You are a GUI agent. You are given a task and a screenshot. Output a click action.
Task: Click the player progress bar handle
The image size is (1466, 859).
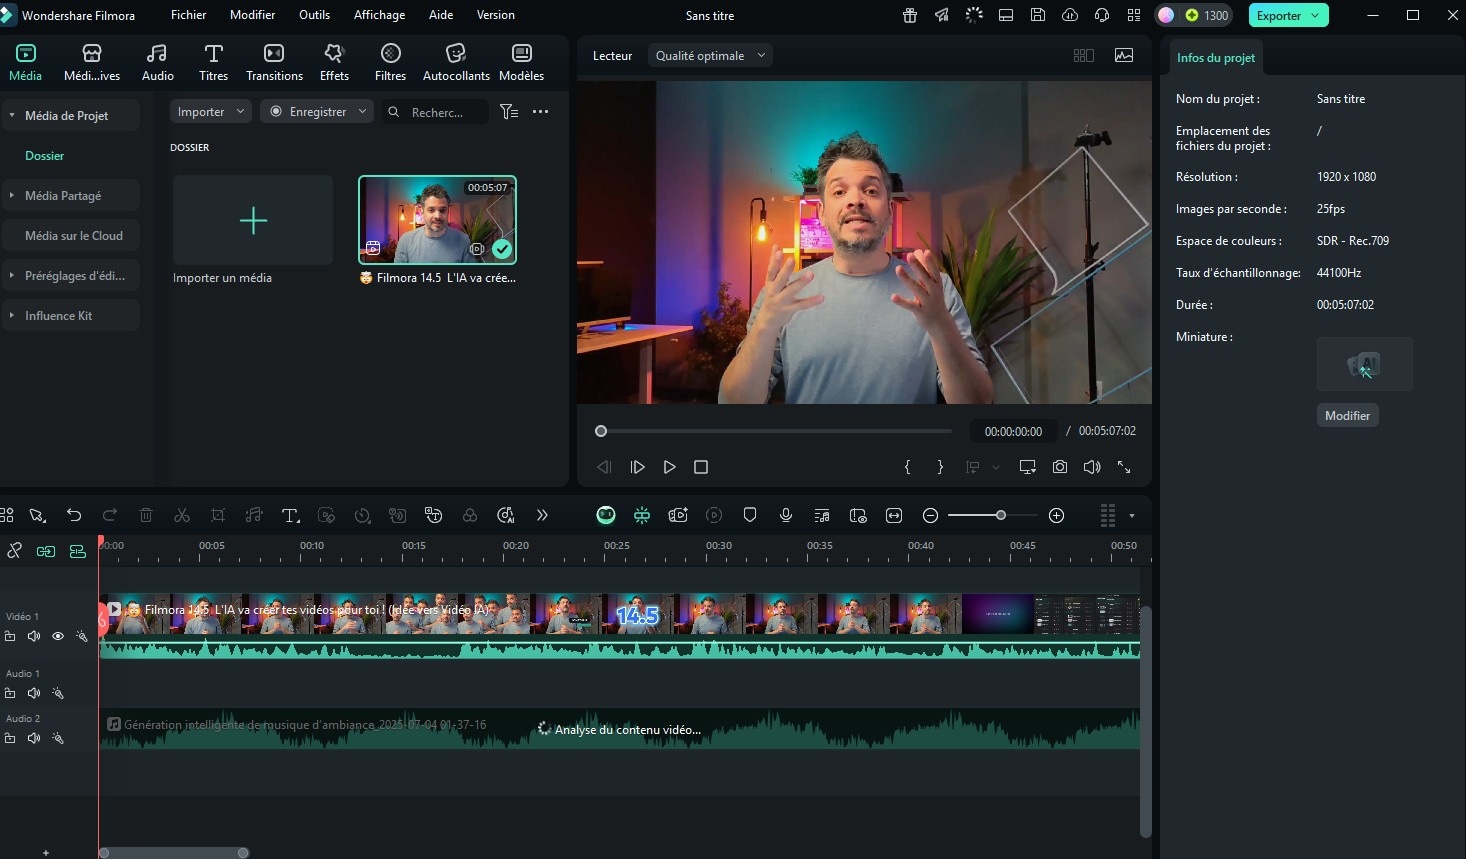(x=601, y=431)
